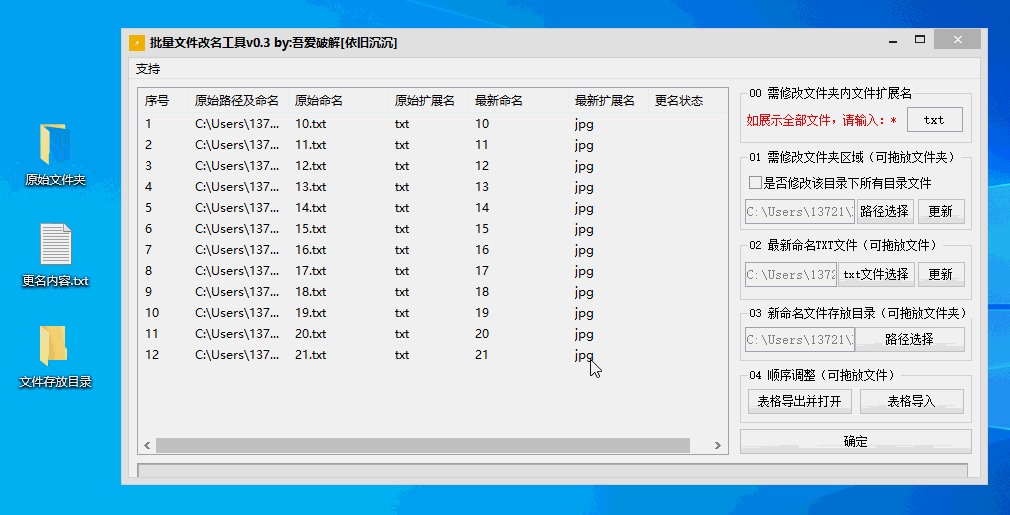Open the 支持 menu

coord(148,69)
